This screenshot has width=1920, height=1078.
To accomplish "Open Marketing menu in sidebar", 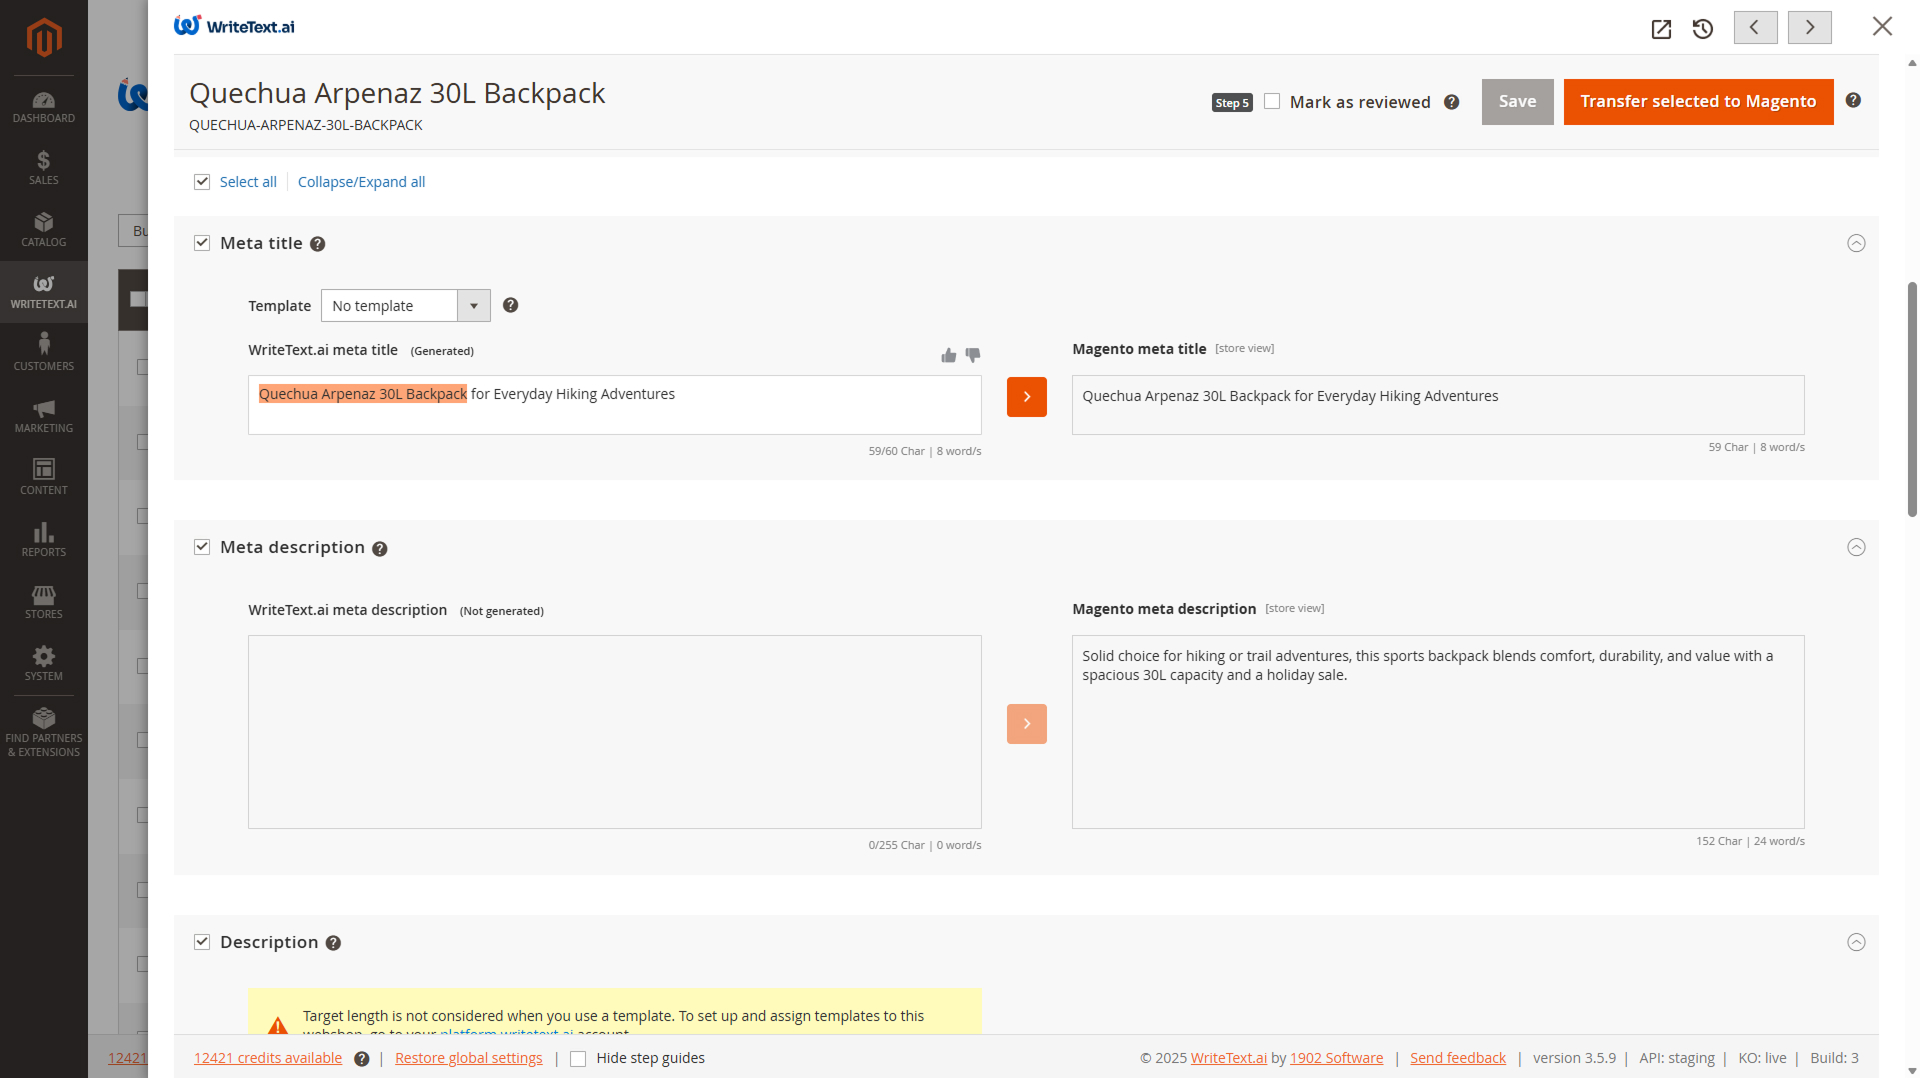I will 44,416.
